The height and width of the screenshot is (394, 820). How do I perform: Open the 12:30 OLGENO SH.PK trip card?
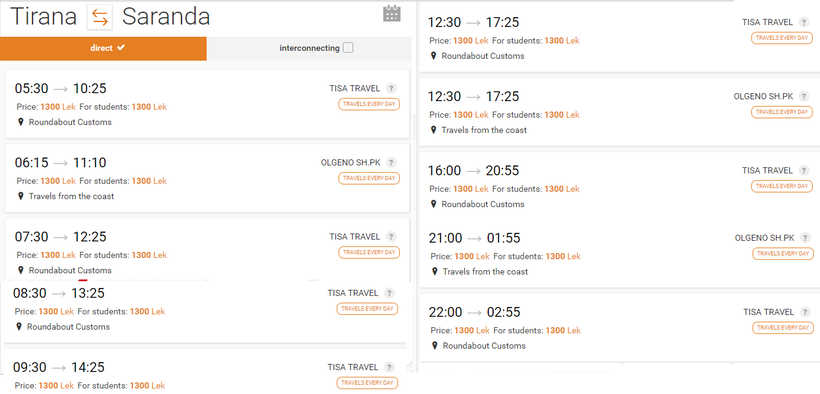[x=619, y=112]
